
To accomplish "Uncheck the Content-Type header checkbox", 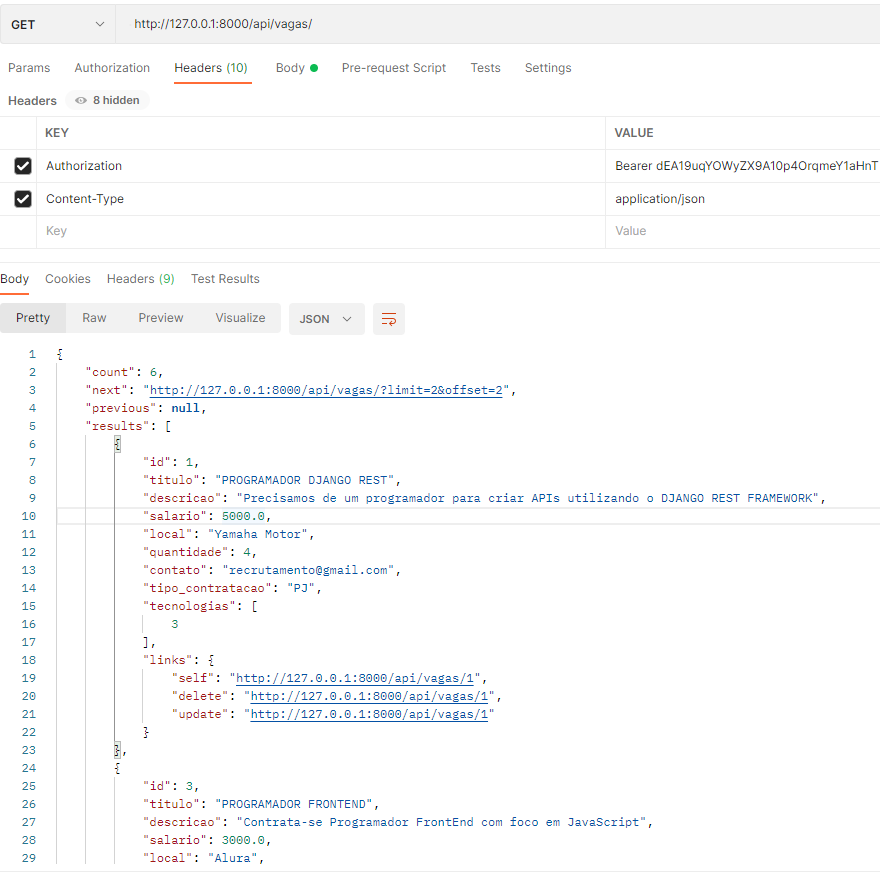I will tap(23, 199).
